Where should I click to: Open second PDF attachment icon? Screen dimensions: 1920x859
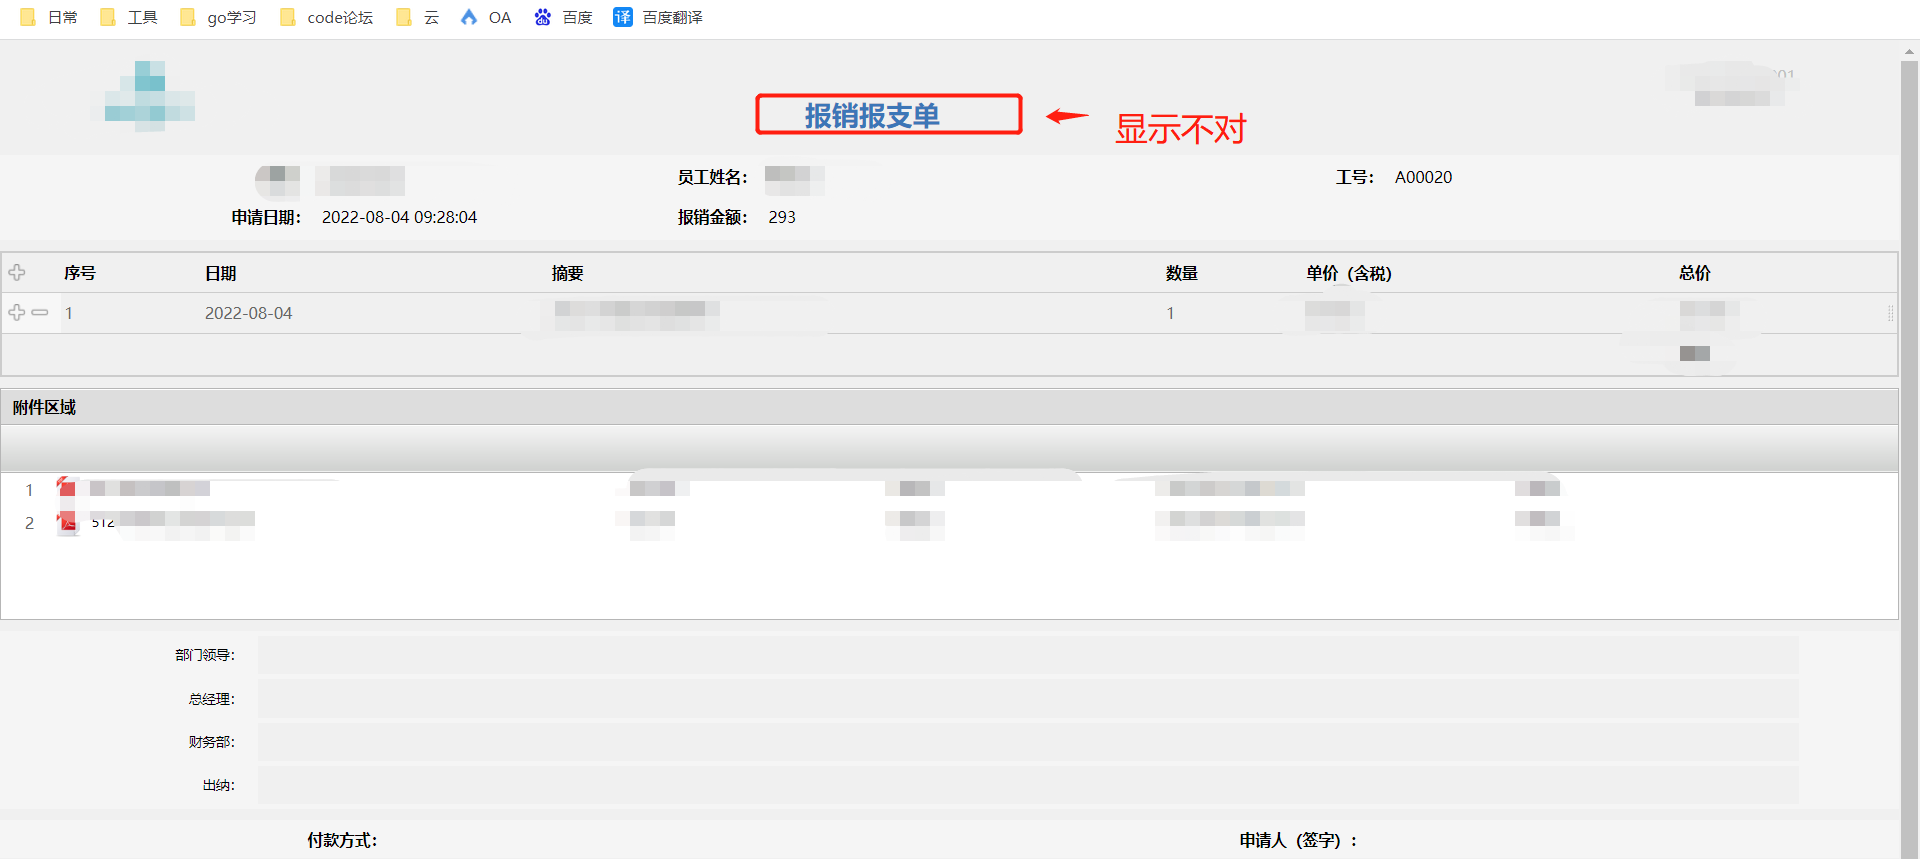pos(67,521)
